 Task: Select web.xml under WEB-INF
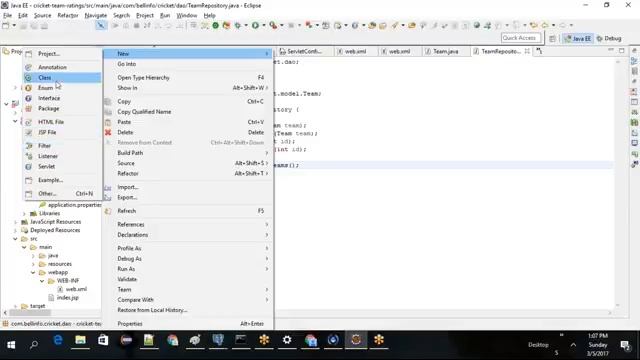pyautogui.click(x=72, y=289)
